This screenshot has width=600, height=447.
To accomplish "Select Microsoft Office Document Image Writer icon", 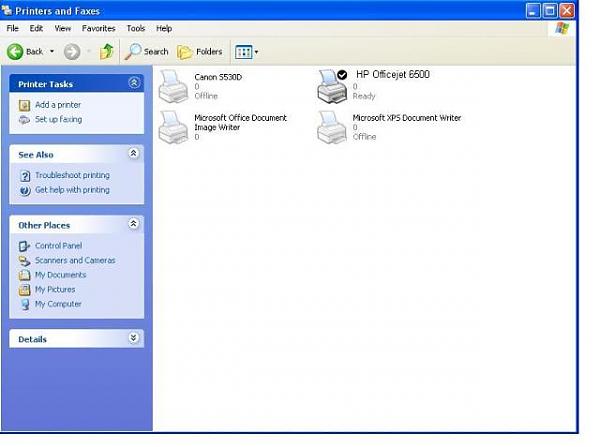I will pyautogui.click(x=173, y=128).
